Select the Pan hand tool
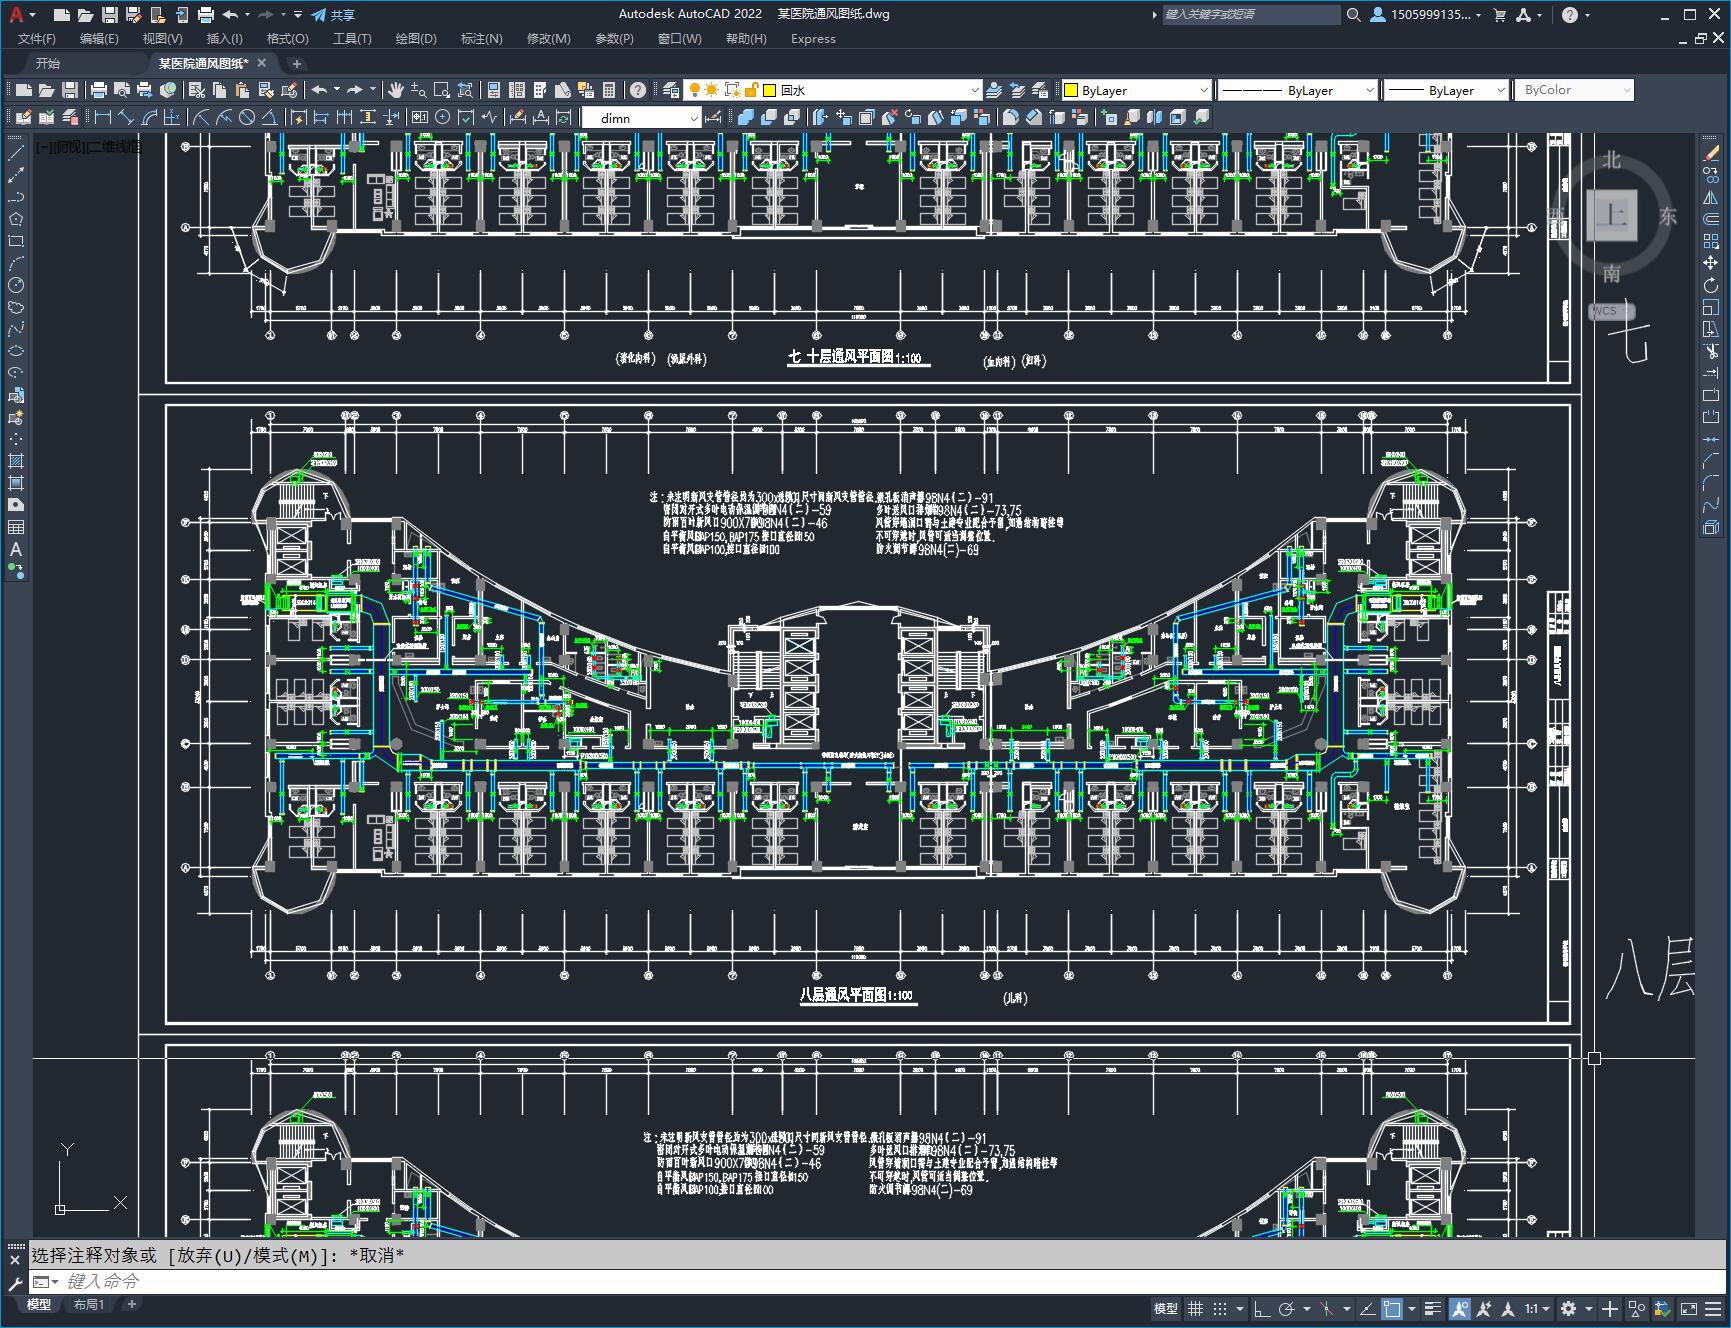 tap(395, 90)
